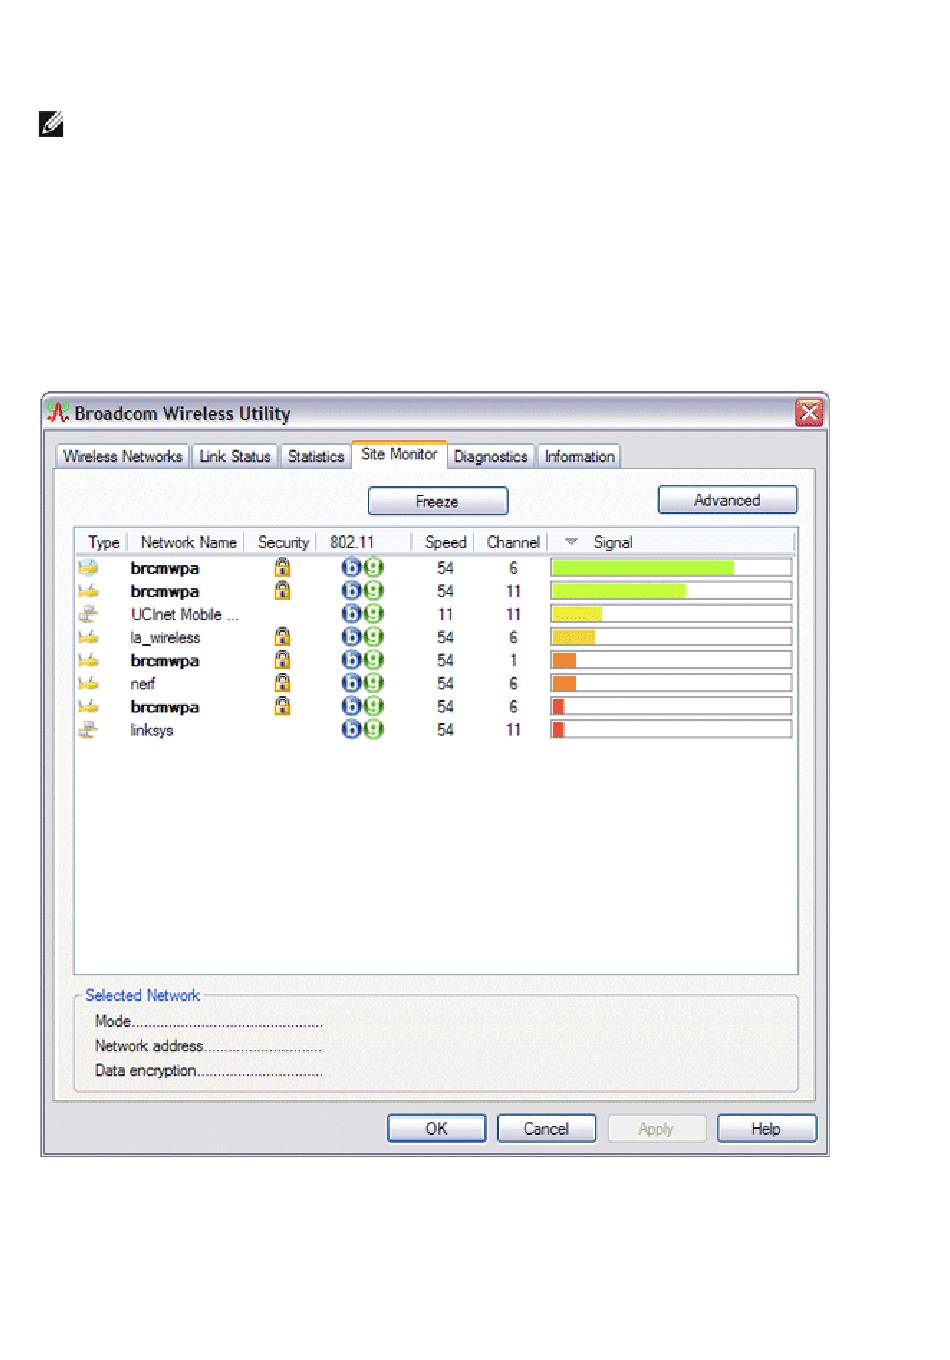The width and height of the screenshot is (950, 1360).
Task: Click the note pencil icon above the dialog
Action: (x=51, y=125)
